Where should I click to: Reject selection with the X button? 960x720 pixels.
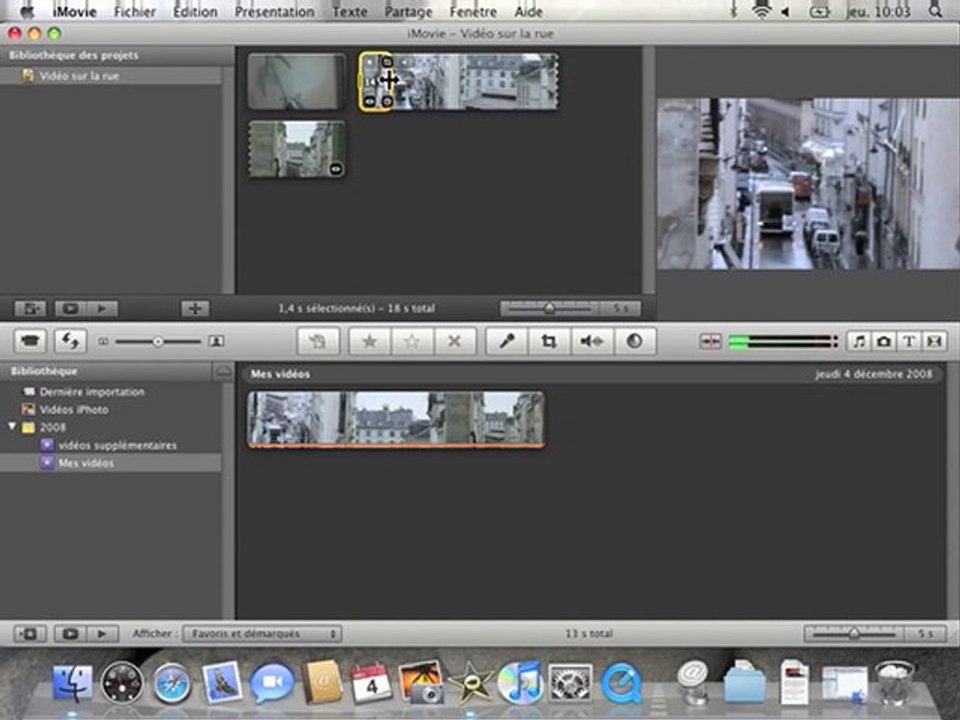[454, 341]
